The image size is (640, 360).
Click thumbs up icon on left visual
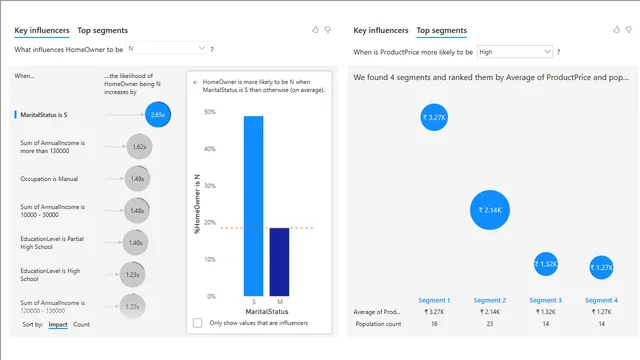point(315,29)
